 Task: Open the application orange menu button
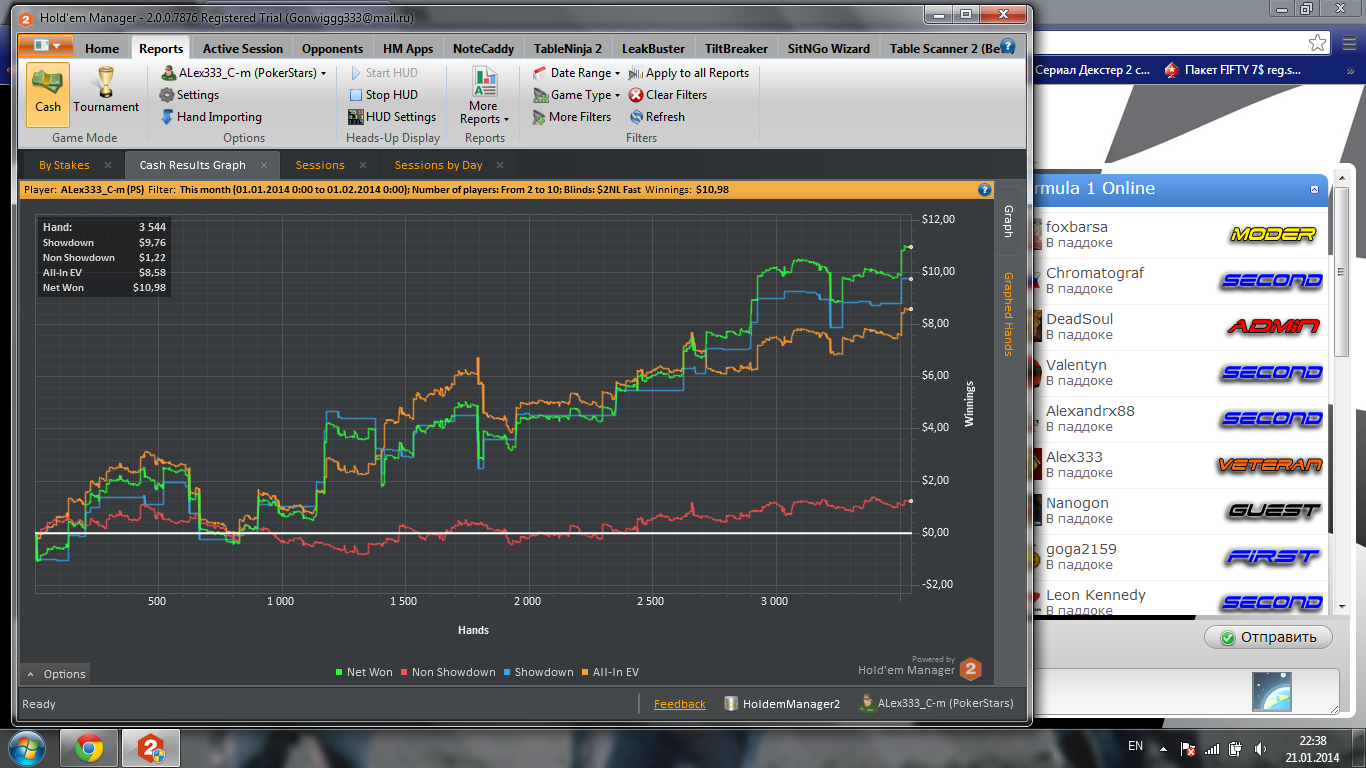pyautogui.click(x=46, y=46)
